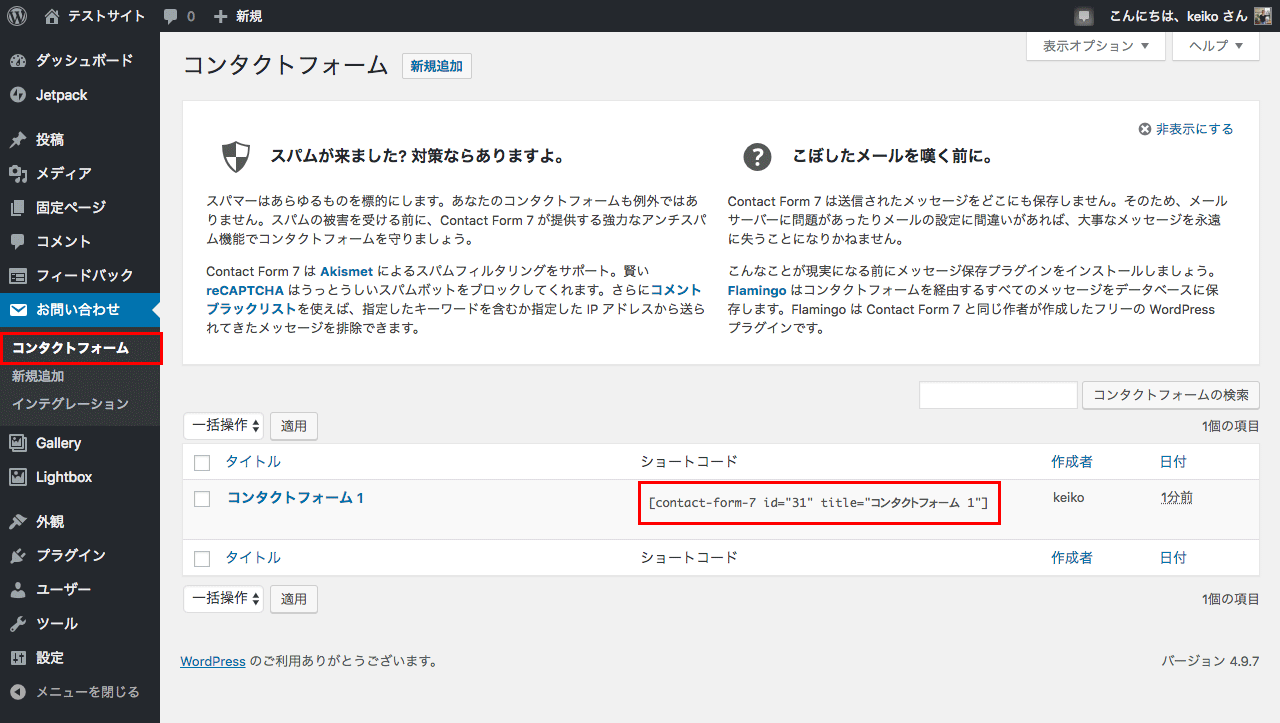1280x723 pixels.
Task: Open the Akismet link
Action: pyautogui.click(x=344, y=271)
